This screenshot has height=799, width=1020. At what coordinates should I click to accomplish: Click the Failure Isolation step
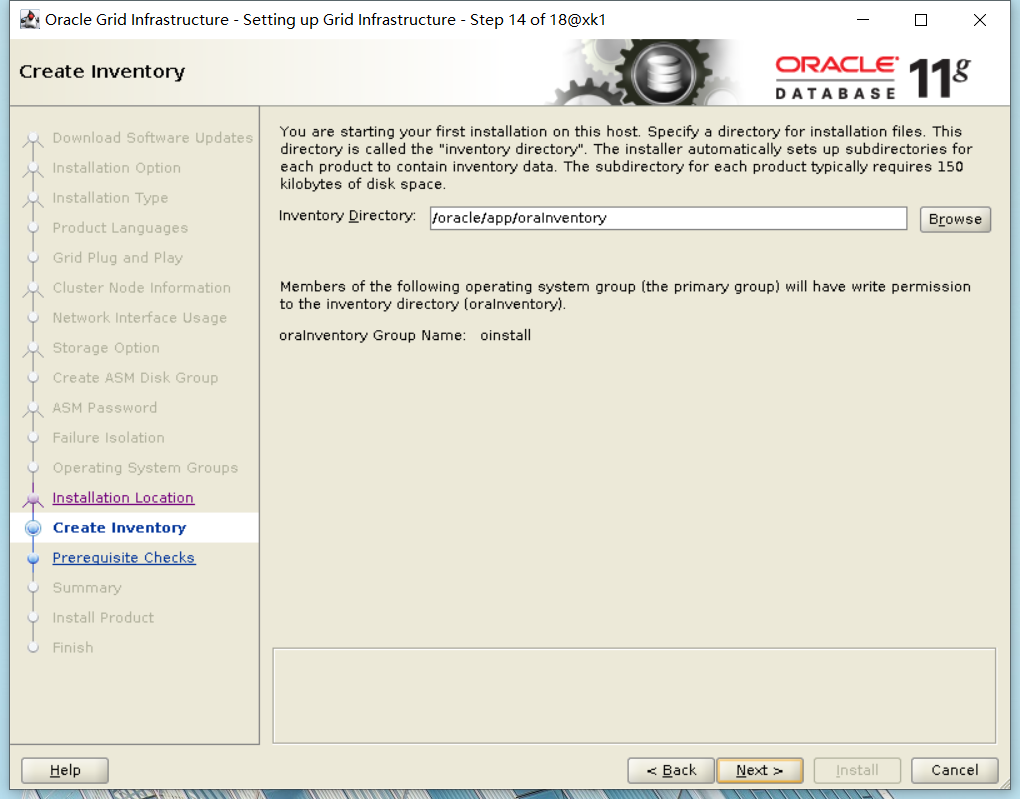point(109,437)
